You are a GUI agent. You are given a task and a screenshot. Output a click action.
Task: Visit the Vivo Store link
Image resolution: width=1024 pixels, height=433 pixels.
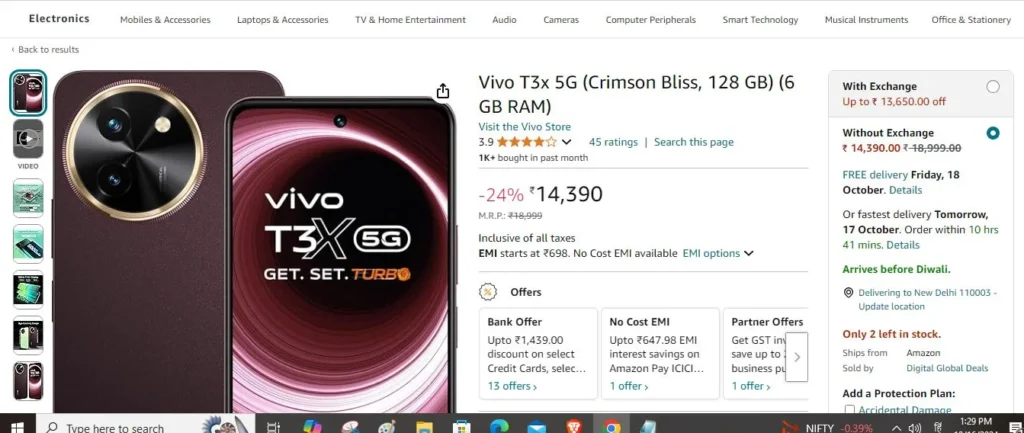pyautogui.click(x=524, y=127)
